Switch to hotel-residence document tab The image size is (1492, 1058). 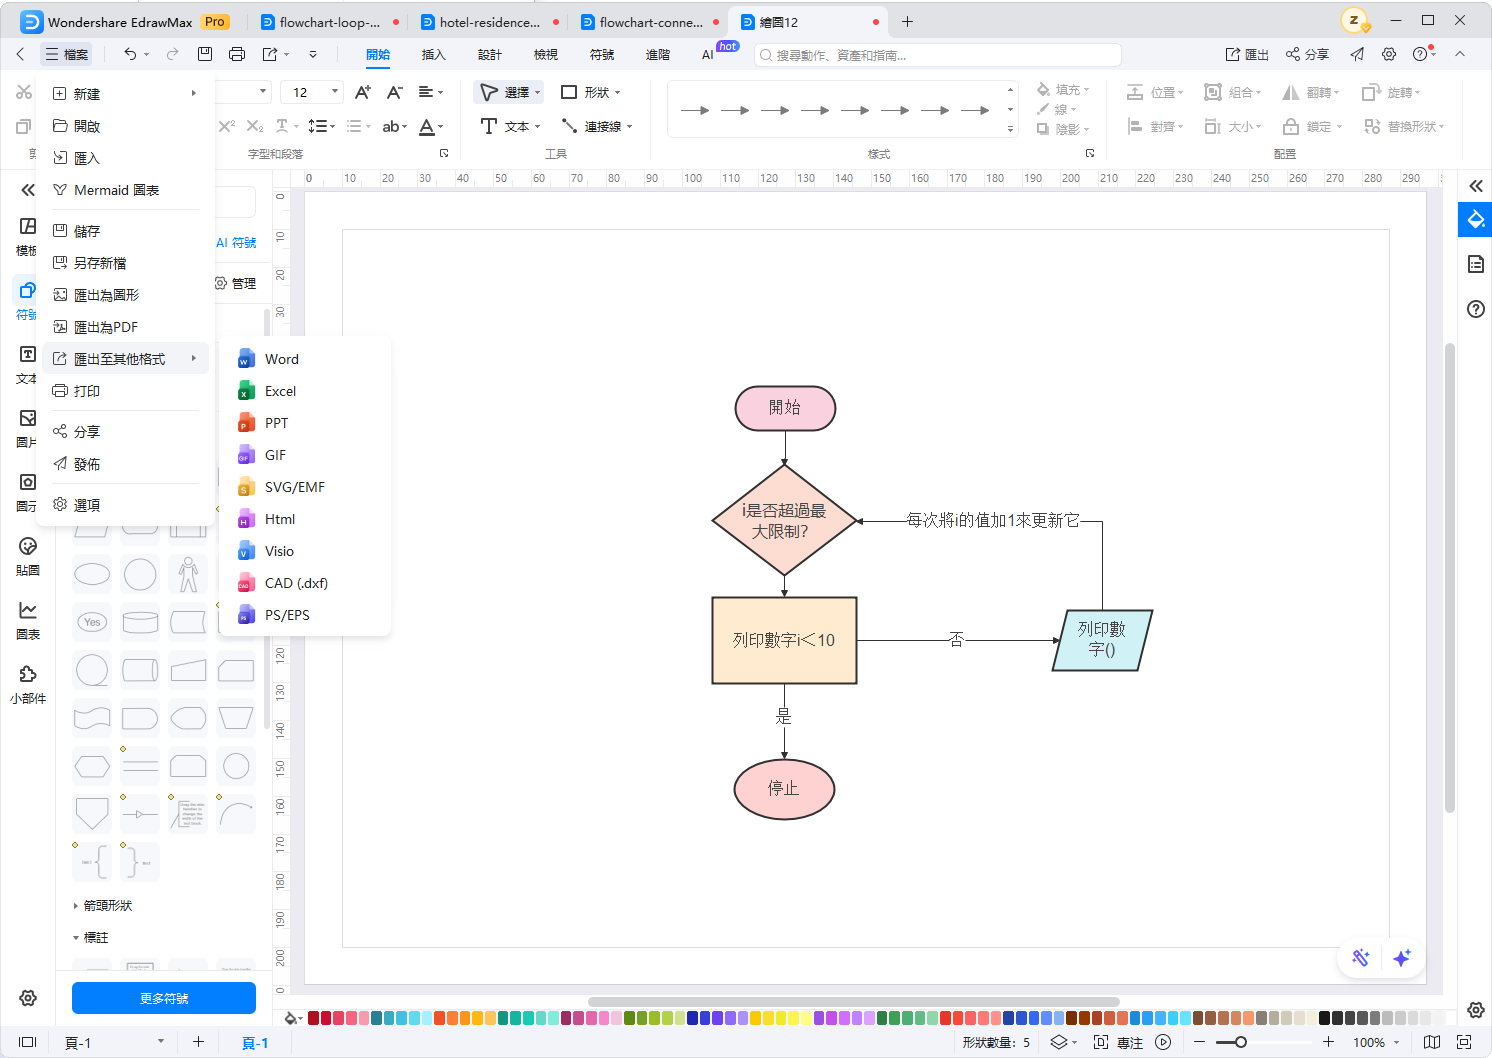489,22
